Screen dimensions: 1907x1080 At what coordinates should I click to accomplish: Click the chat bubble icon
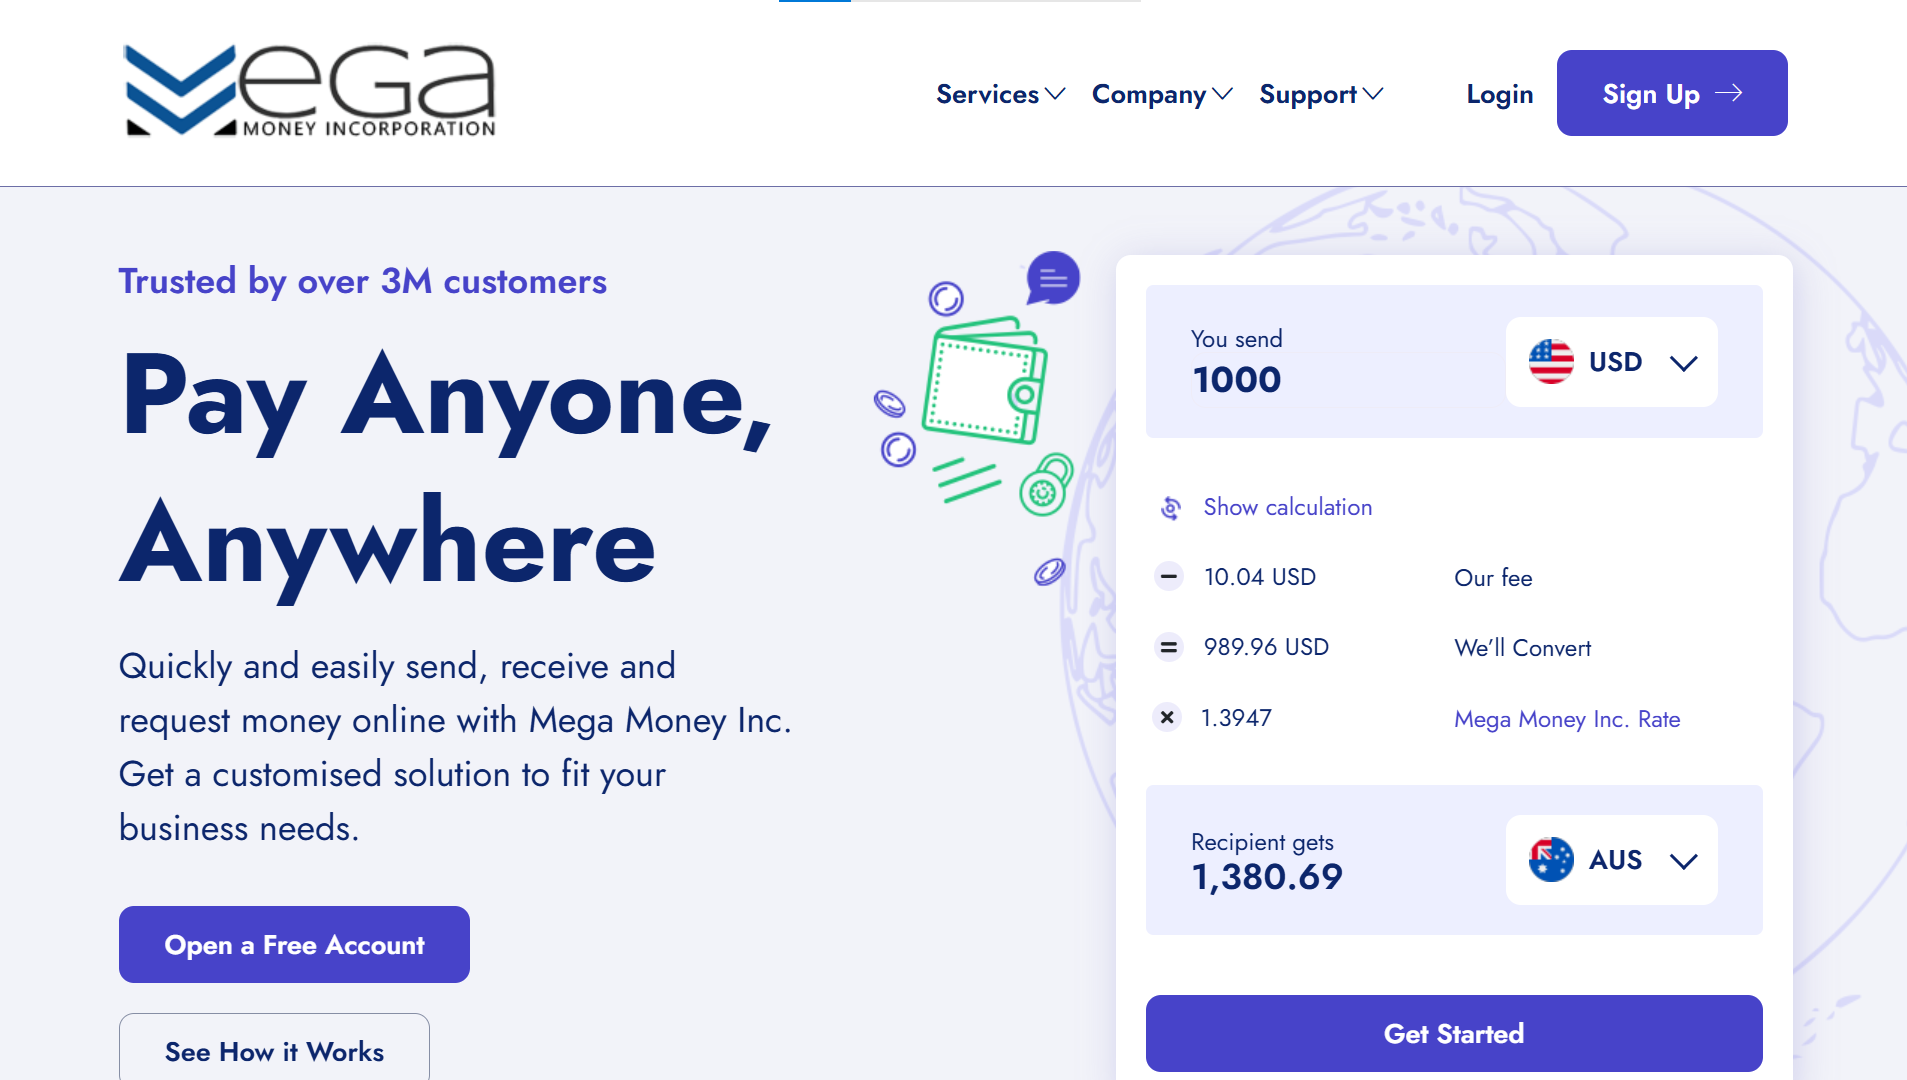pyautogui.click(x=1053, y=277)
